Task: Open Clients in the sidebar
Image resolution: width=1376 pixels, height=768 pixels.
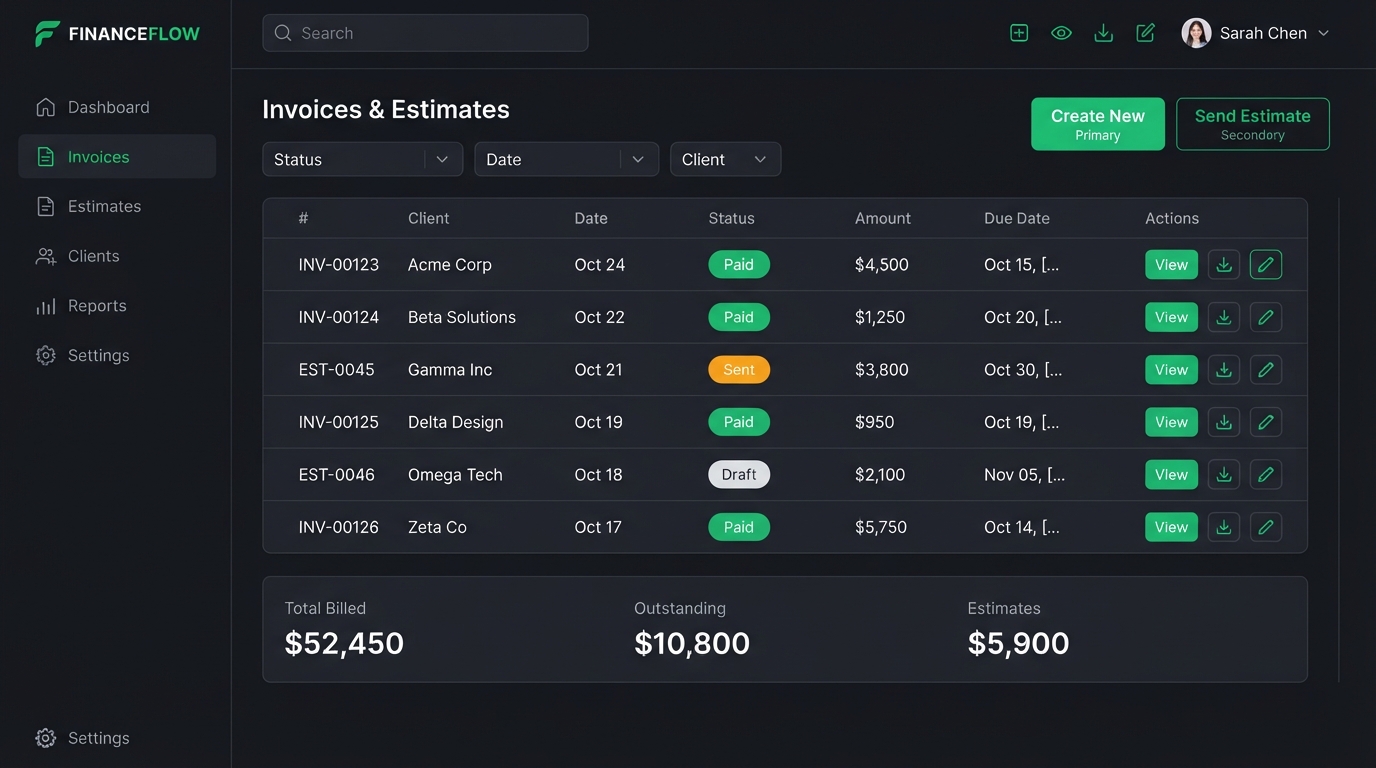Action: 117,256
